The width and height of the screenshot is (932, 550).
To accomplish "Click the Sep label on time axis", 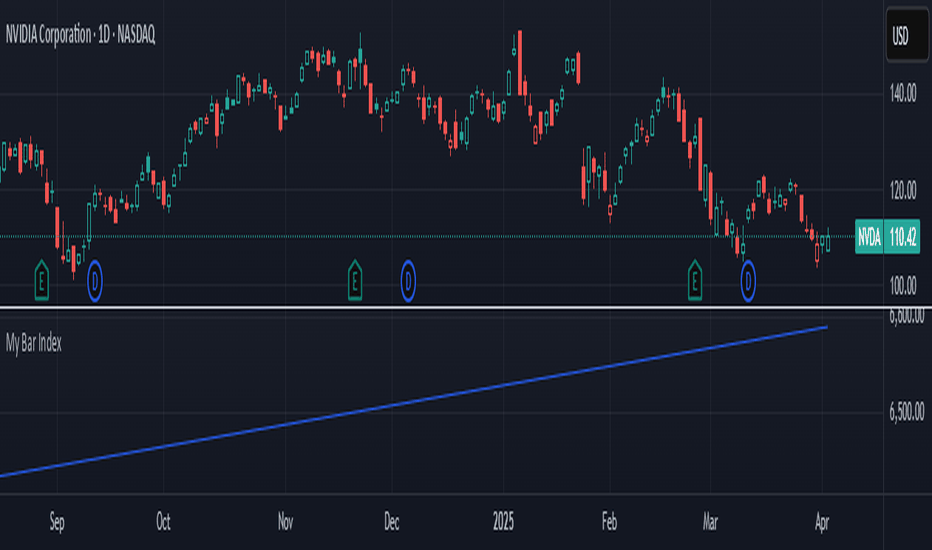I will pos(56,522).
